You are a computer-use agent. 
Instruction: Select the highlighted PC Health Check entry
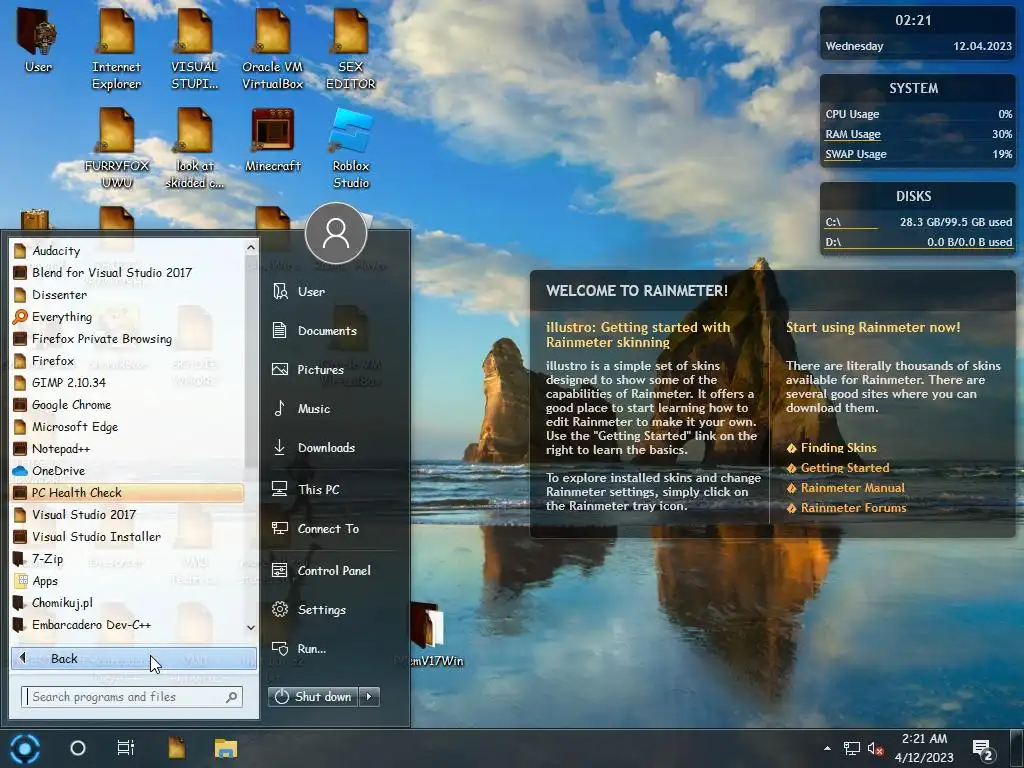[x=127, y=492]
